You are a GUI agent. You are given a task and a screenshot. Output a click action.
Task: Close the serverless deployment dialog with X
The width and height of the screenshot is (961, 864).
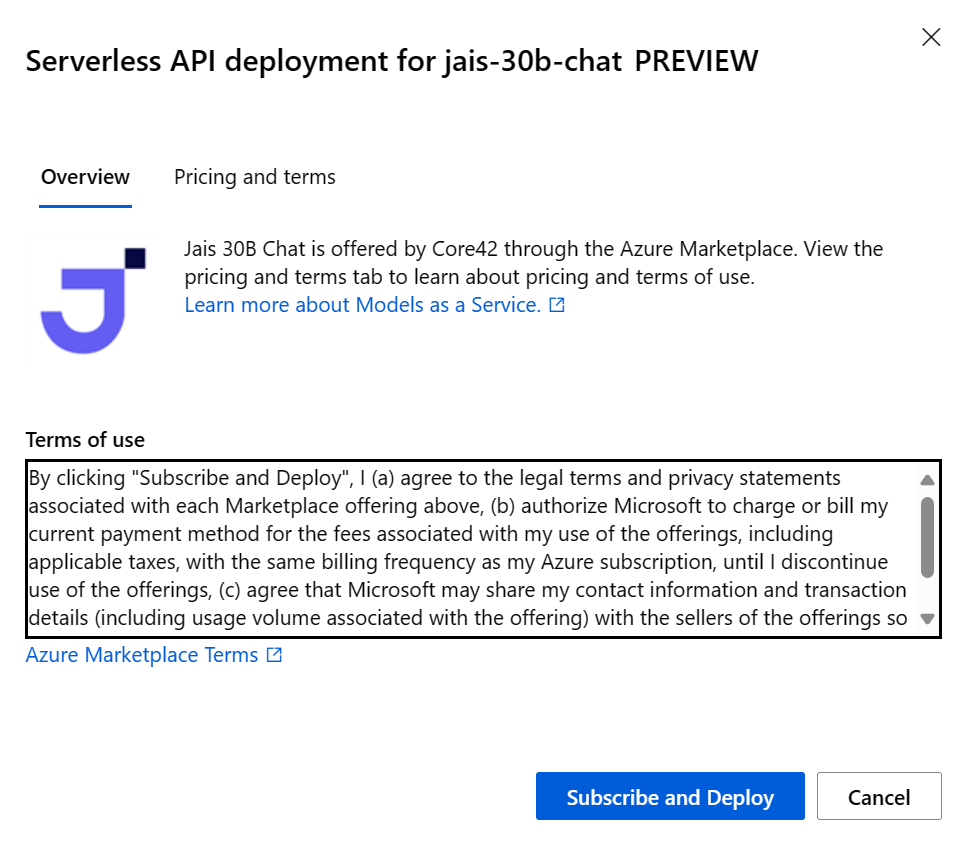[x=931, y=37]
